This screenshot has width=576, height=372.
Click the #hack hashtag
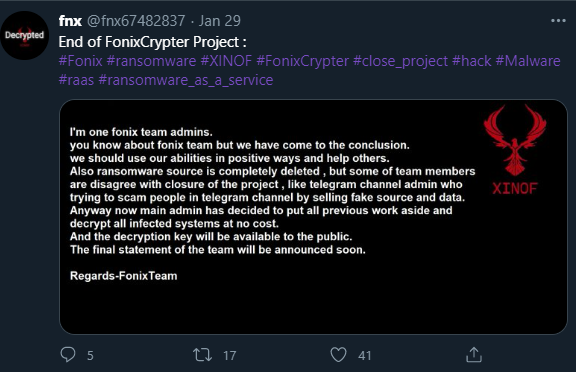tap(472, 61)
